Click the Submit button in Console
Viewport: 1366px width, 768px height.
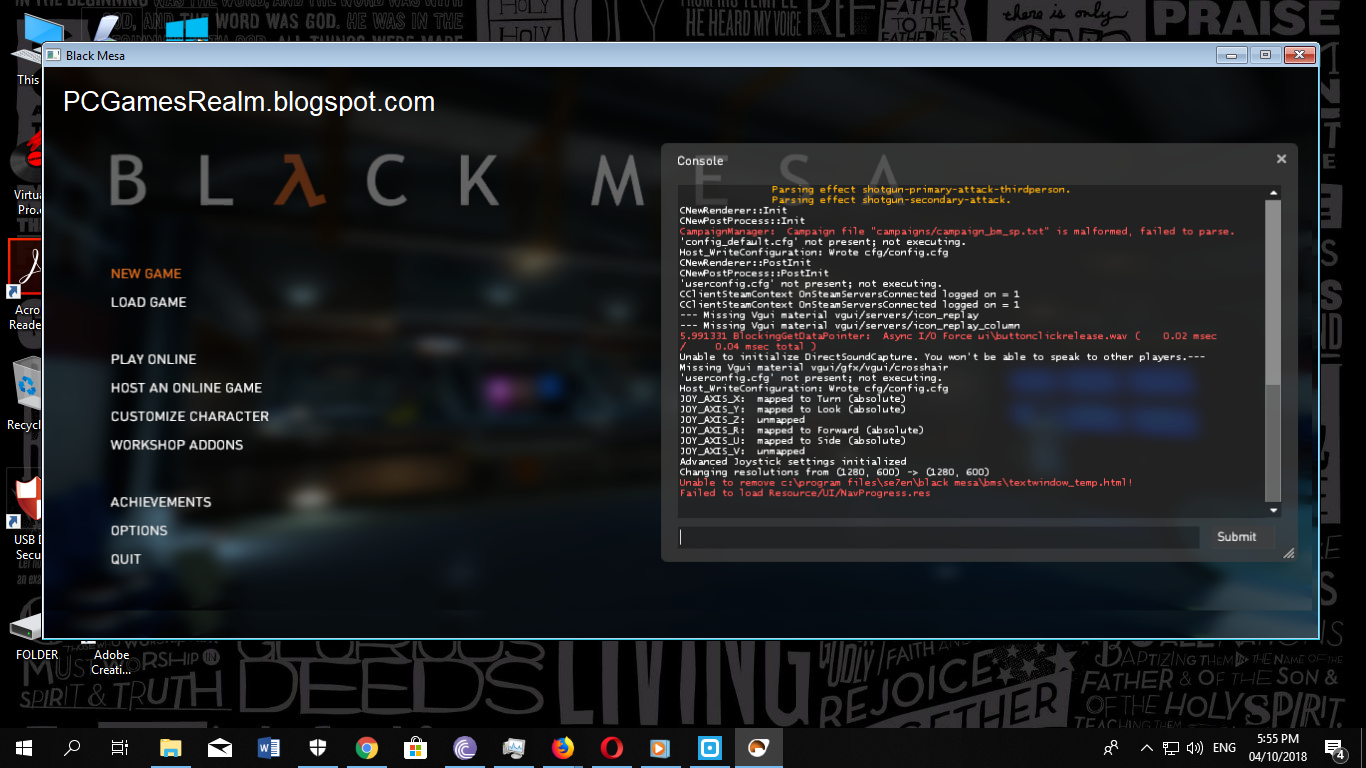(x=1236, y=537)
